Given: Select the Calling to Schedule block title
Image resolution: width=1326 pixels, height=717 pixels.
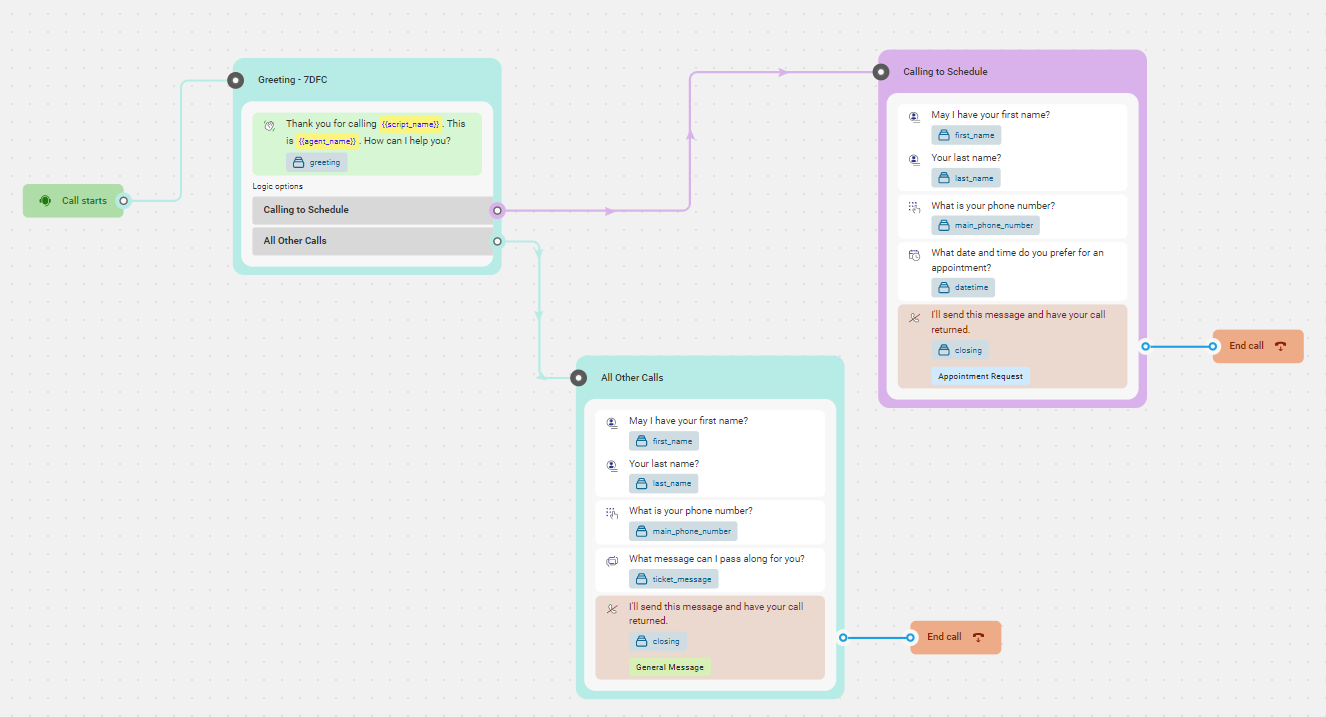Looking at the screenshot, I should [x=945, y=72].
